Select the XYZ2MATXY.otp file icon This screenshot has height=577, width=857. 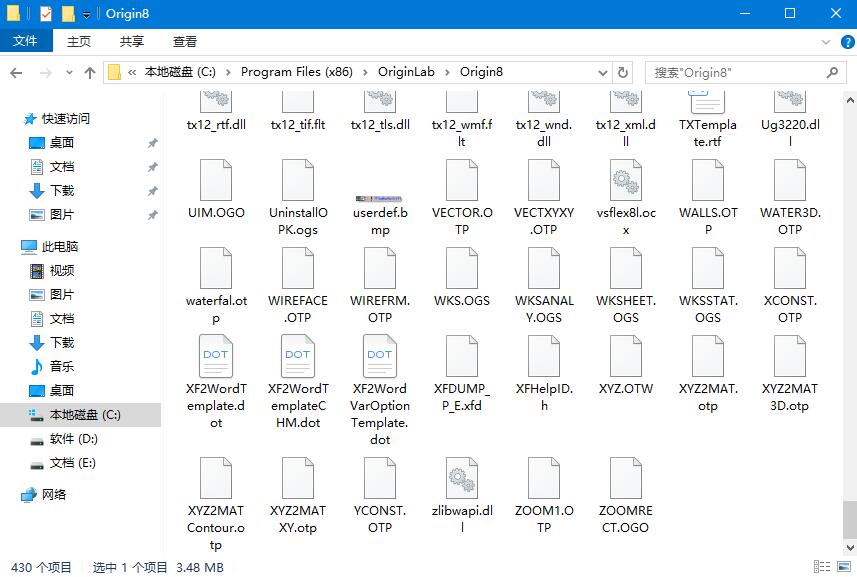pos(298,478)
